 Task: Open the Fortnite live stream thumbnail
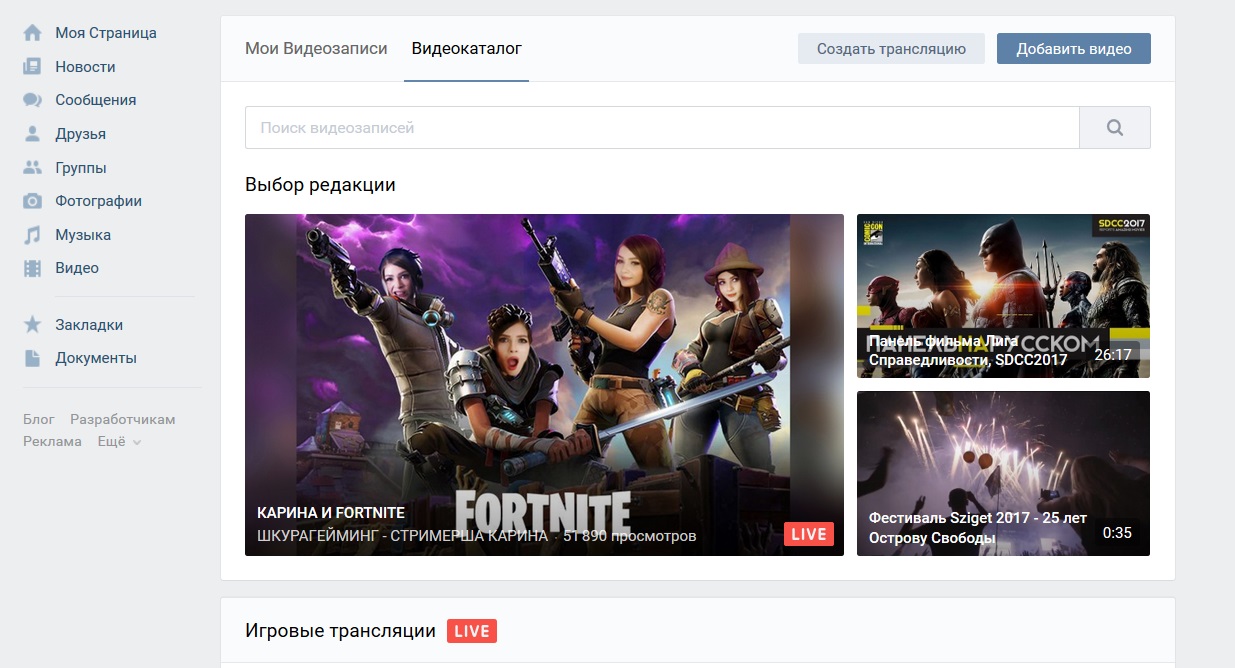click(x=544, y=385)
